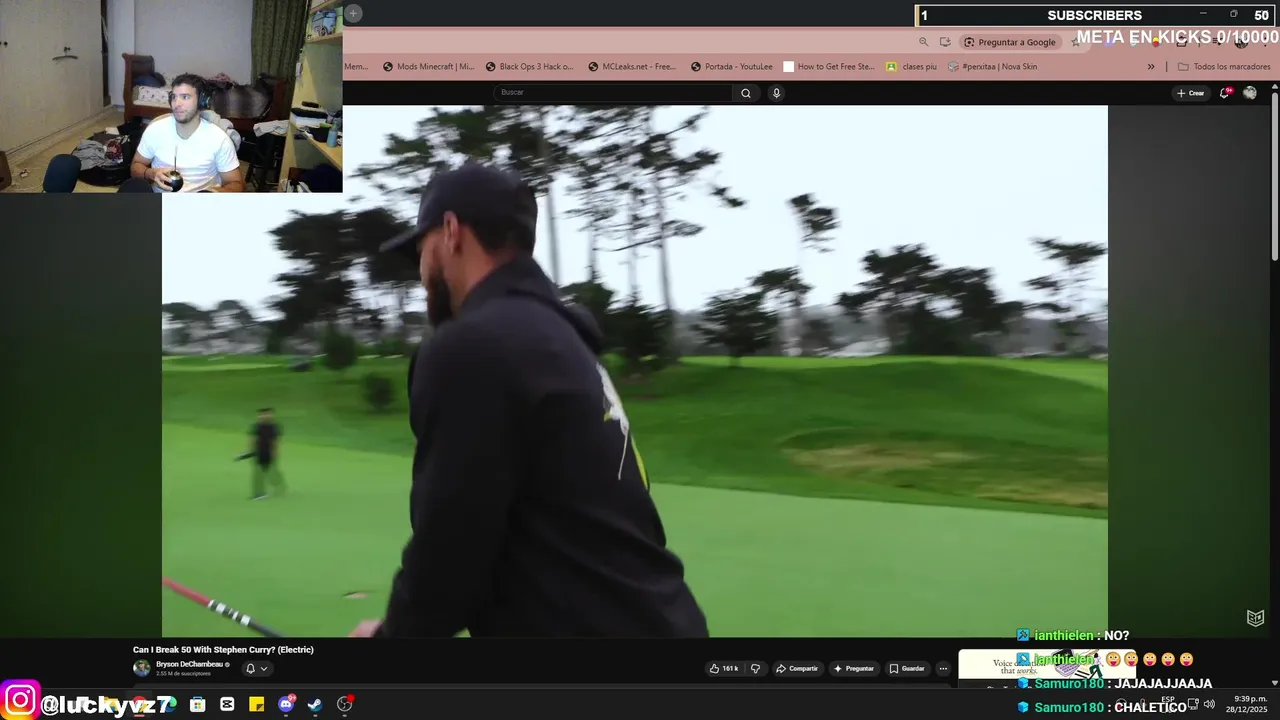Image resolution: width=1280 pixels, height=720 pixels.
Task: Click Preguntar button under video
Action: coord(853,668)
